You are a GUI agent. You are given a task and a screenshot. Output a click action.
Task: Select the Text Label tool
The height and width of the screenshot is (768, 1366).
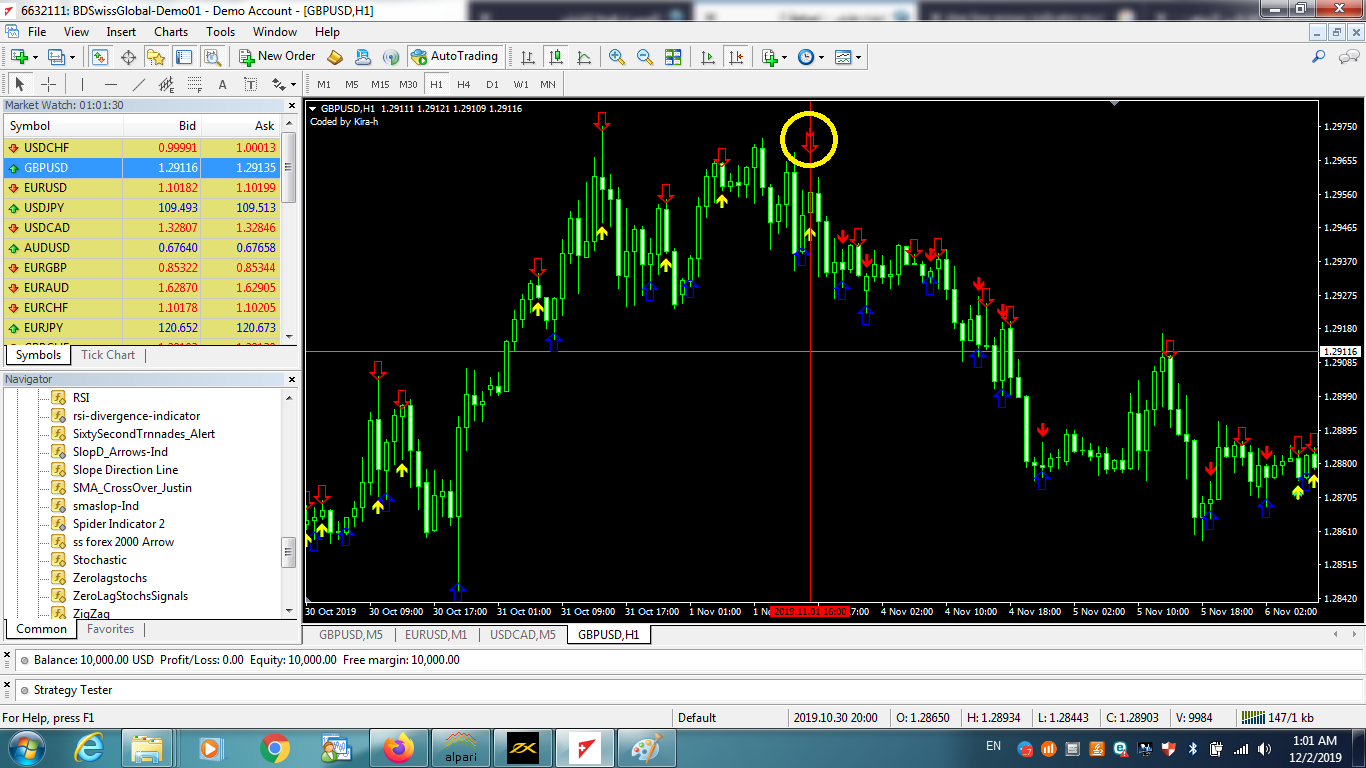(x=250, y=84)
